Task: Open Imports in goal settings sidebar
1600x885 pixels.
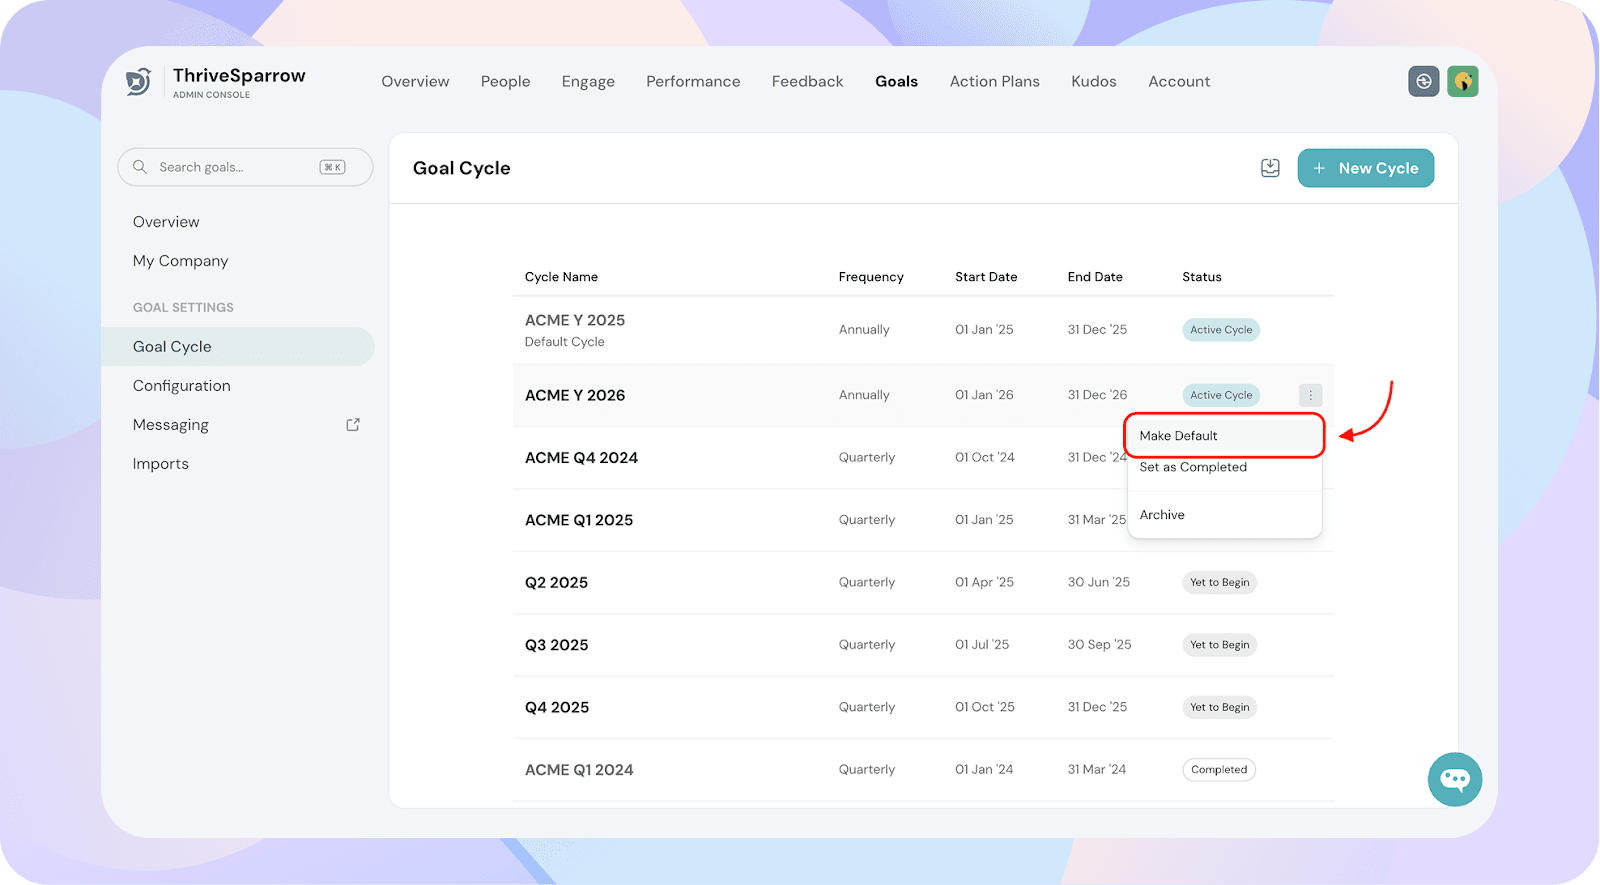Action: point(160,464)
